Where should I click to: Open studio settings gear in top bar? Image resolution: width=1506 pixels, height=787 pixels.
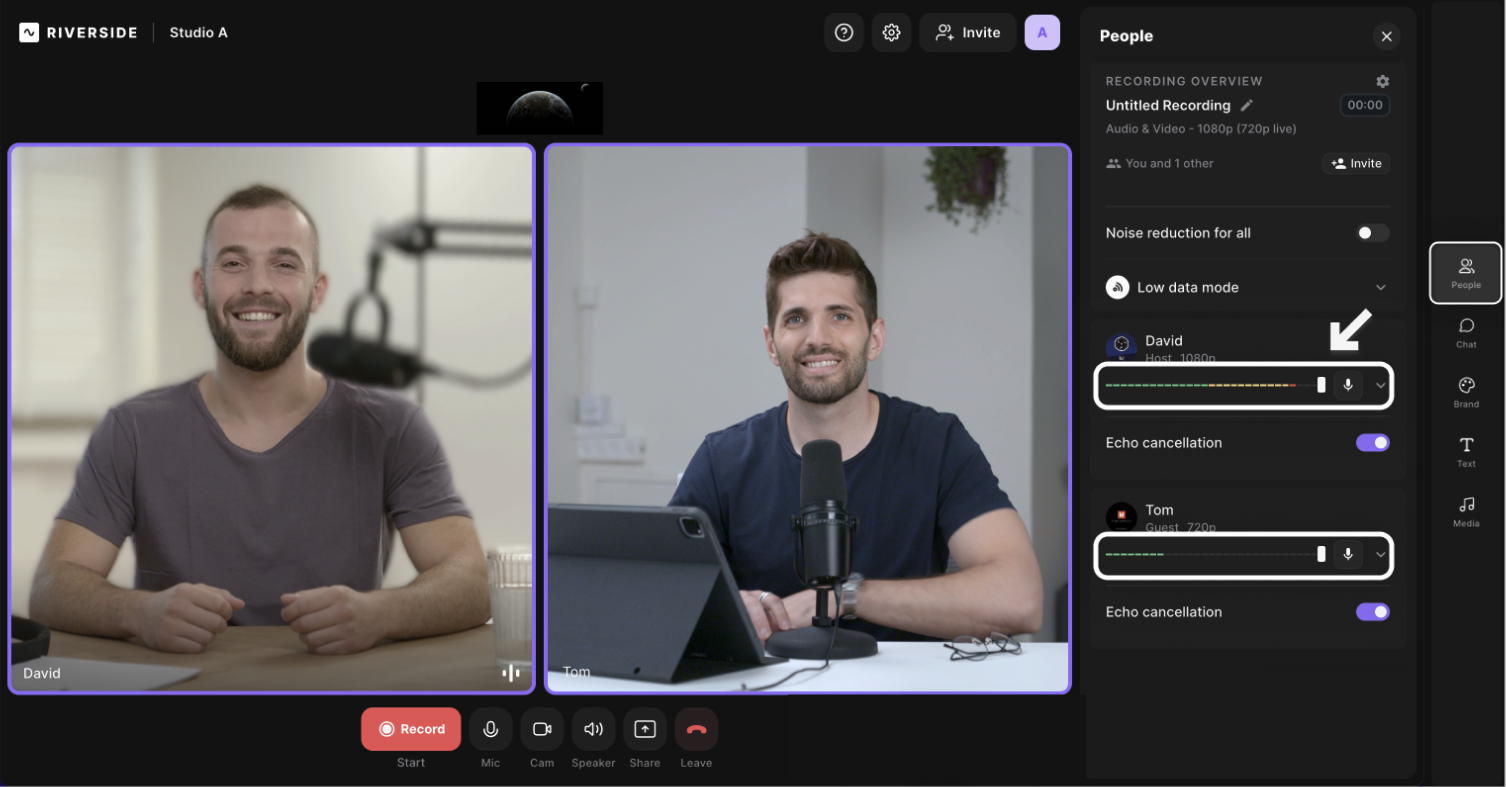(x=891, y=33)
